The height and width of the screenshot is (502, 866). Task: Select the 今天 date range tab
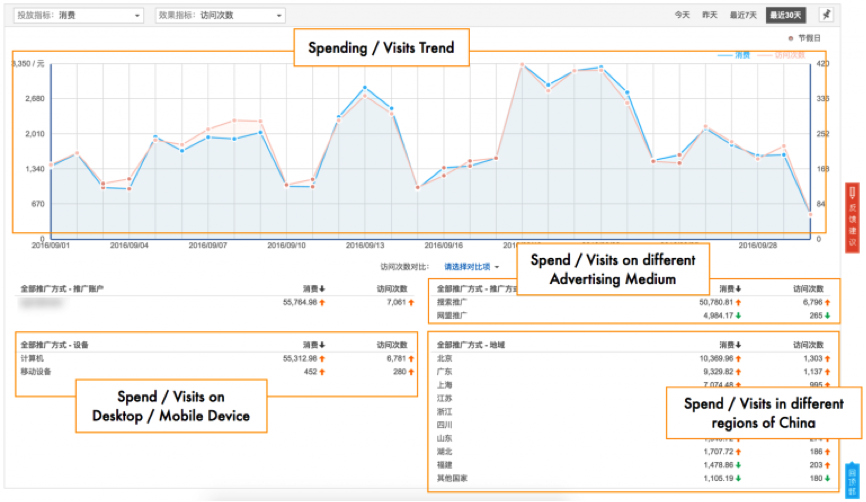click(x=682, y=15)
